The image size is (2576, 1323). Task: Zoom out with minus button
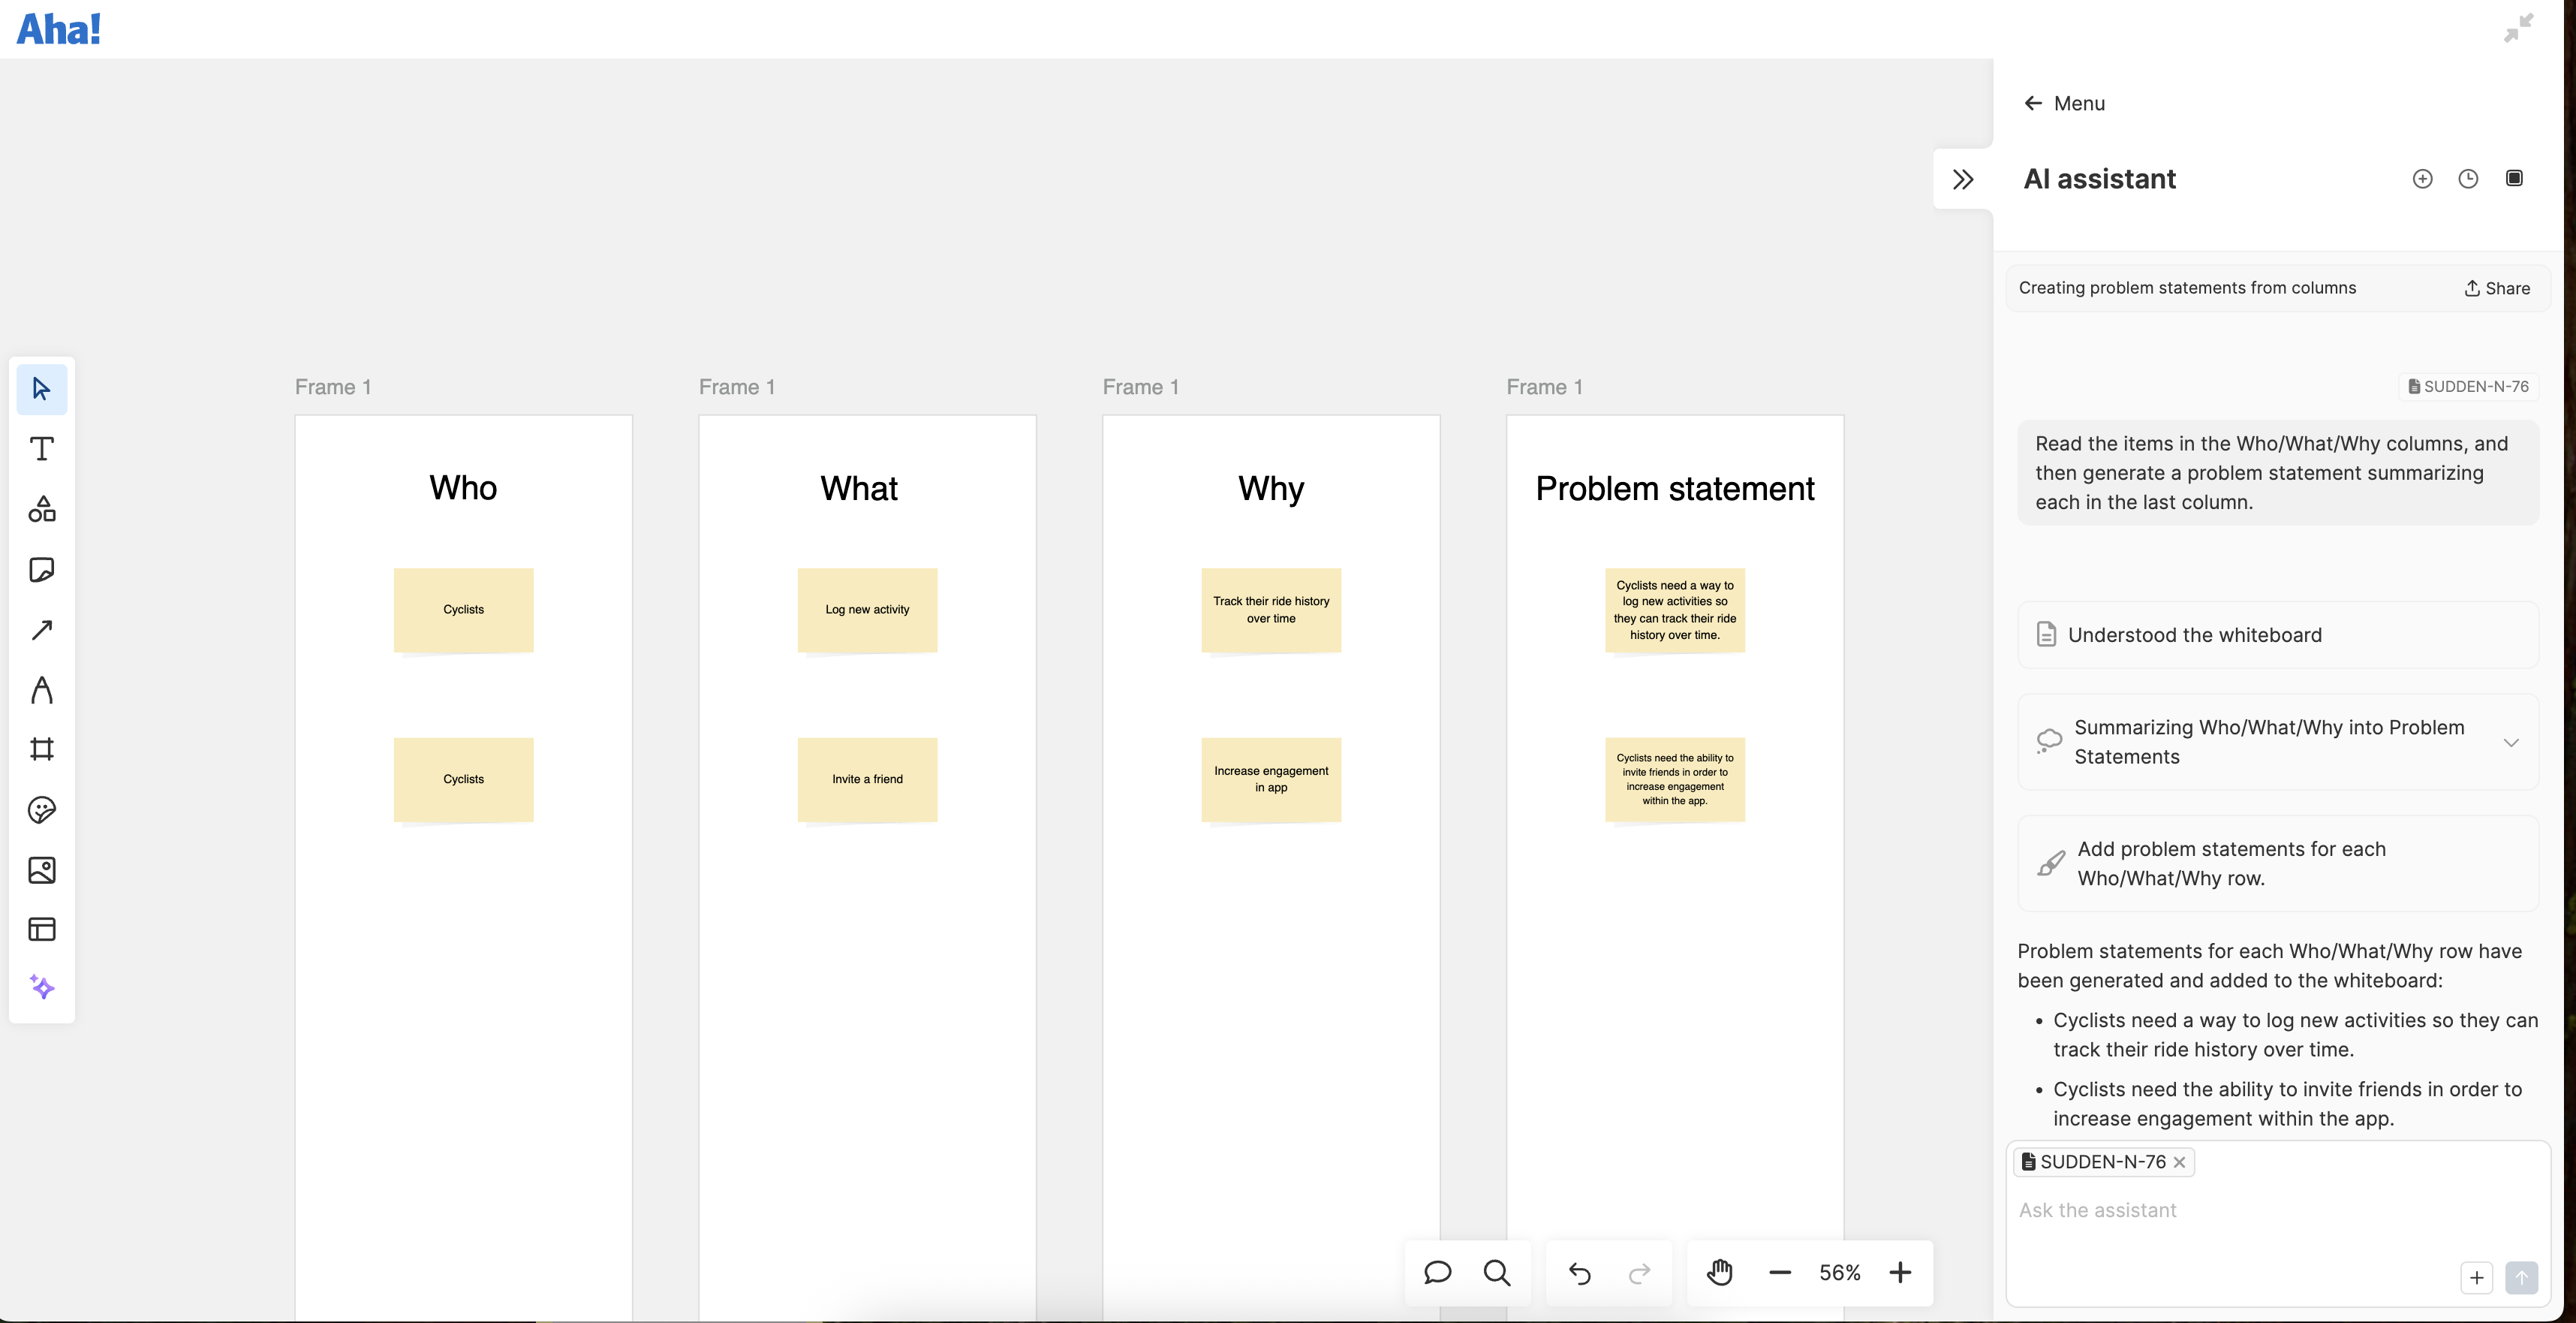[1779, 1272]
